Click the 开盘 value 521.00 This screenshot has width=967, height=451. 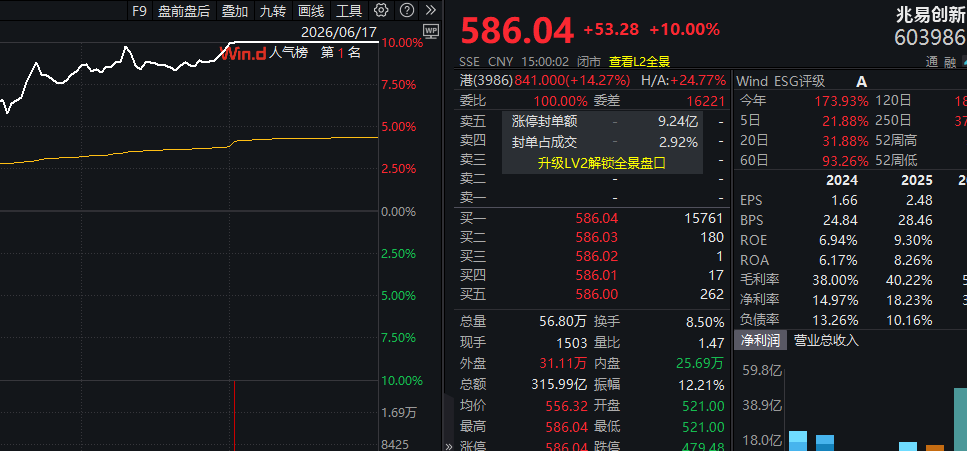pyautogui.click(x=704, y=406)
